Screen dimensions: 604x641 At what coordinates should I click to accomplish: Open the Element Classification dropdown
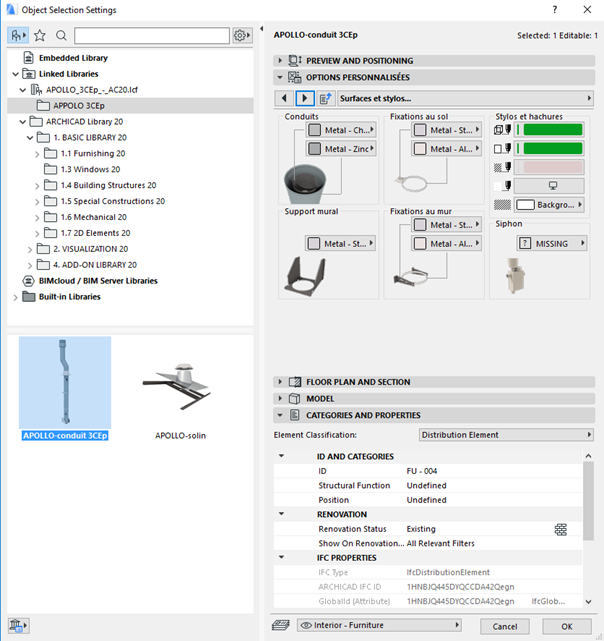click(506, 435)
